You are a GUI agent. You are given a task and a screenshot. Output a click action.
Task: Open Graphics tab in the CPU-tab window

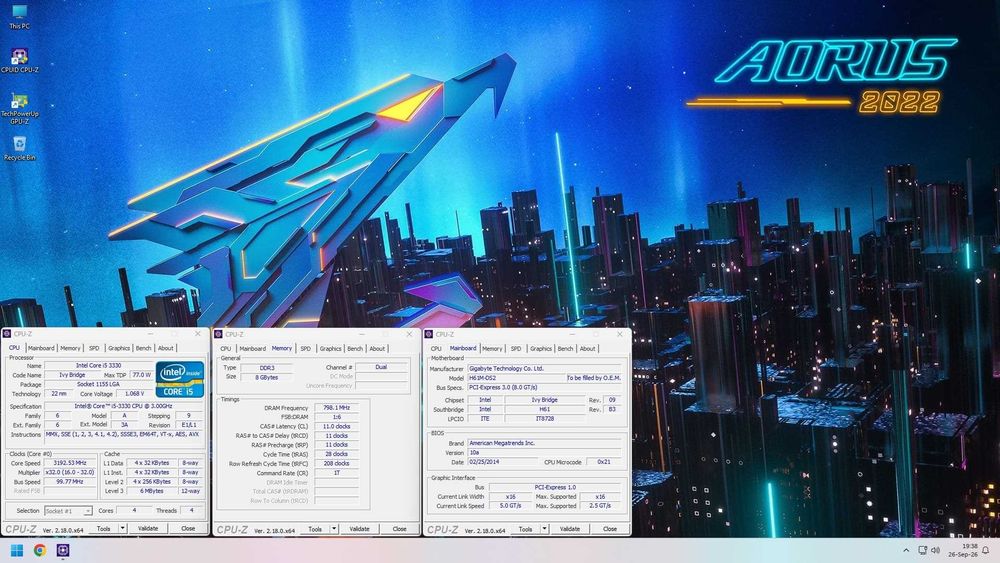pos(119,348)
